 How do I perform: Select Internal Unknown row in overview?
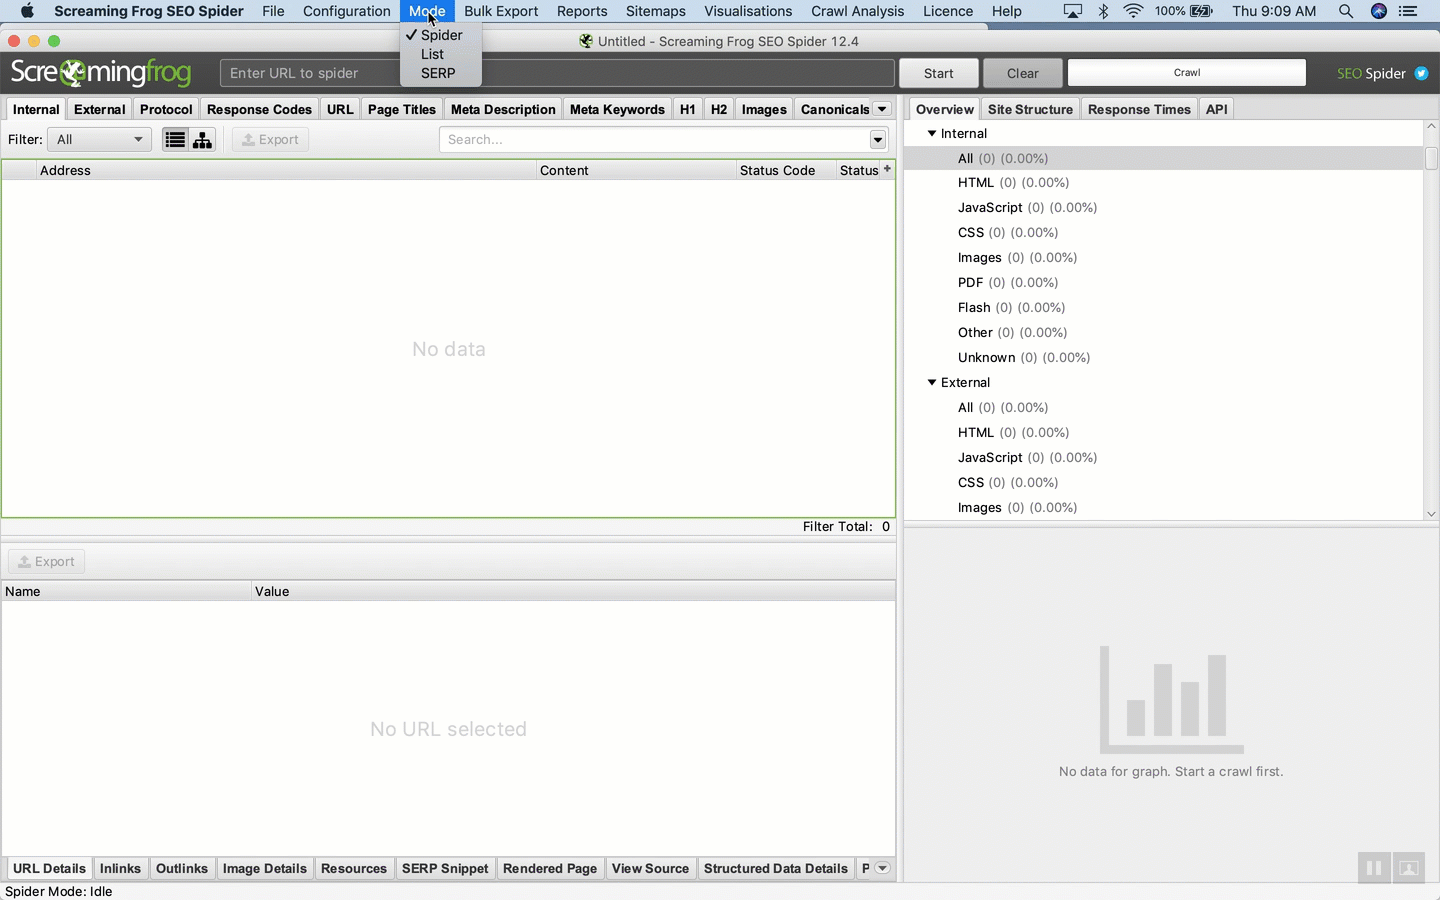pyautogui.click(x=1163, y=357)
